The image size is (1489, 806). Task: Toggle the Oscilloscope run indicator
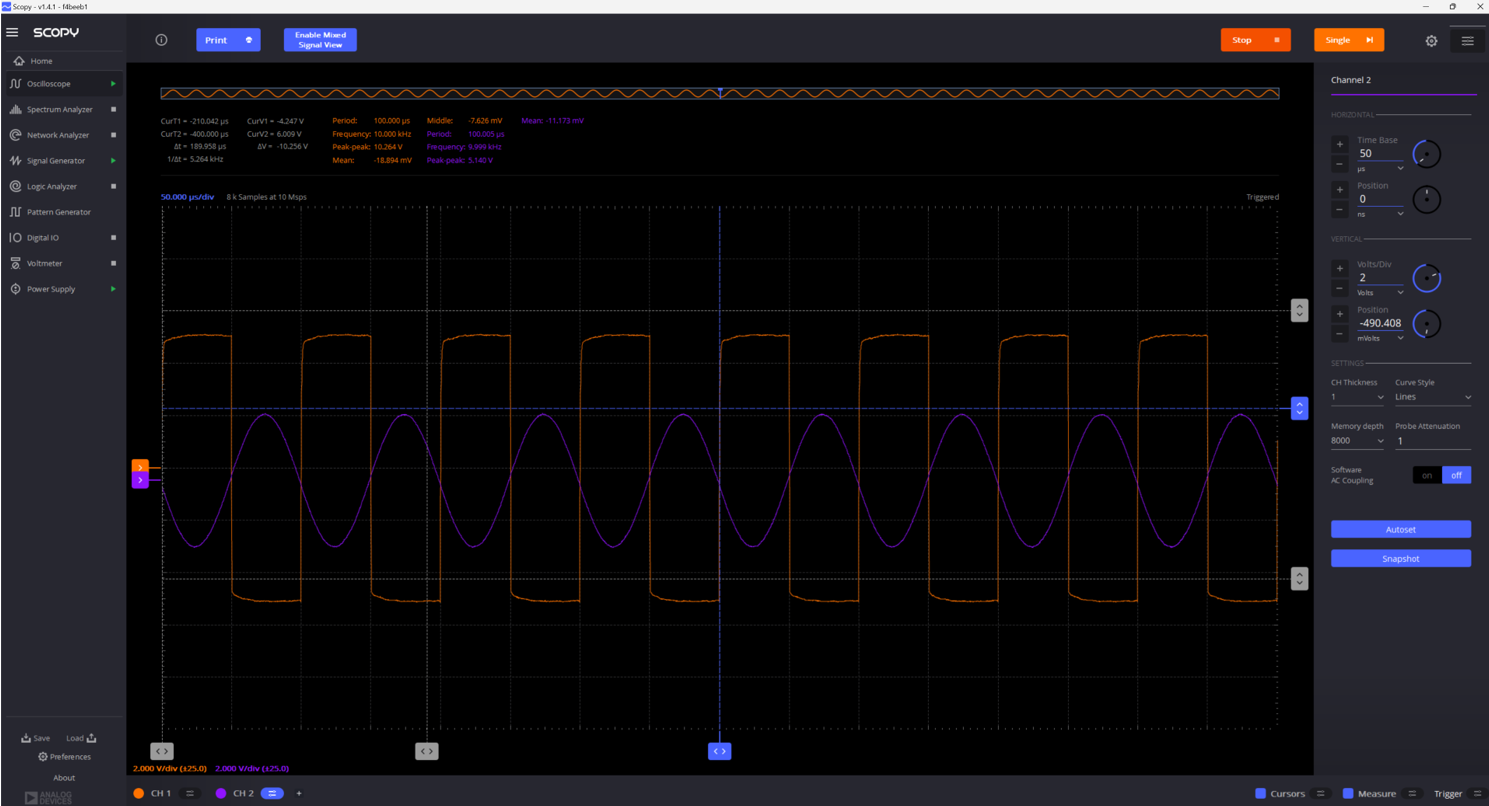coord(113,84)
